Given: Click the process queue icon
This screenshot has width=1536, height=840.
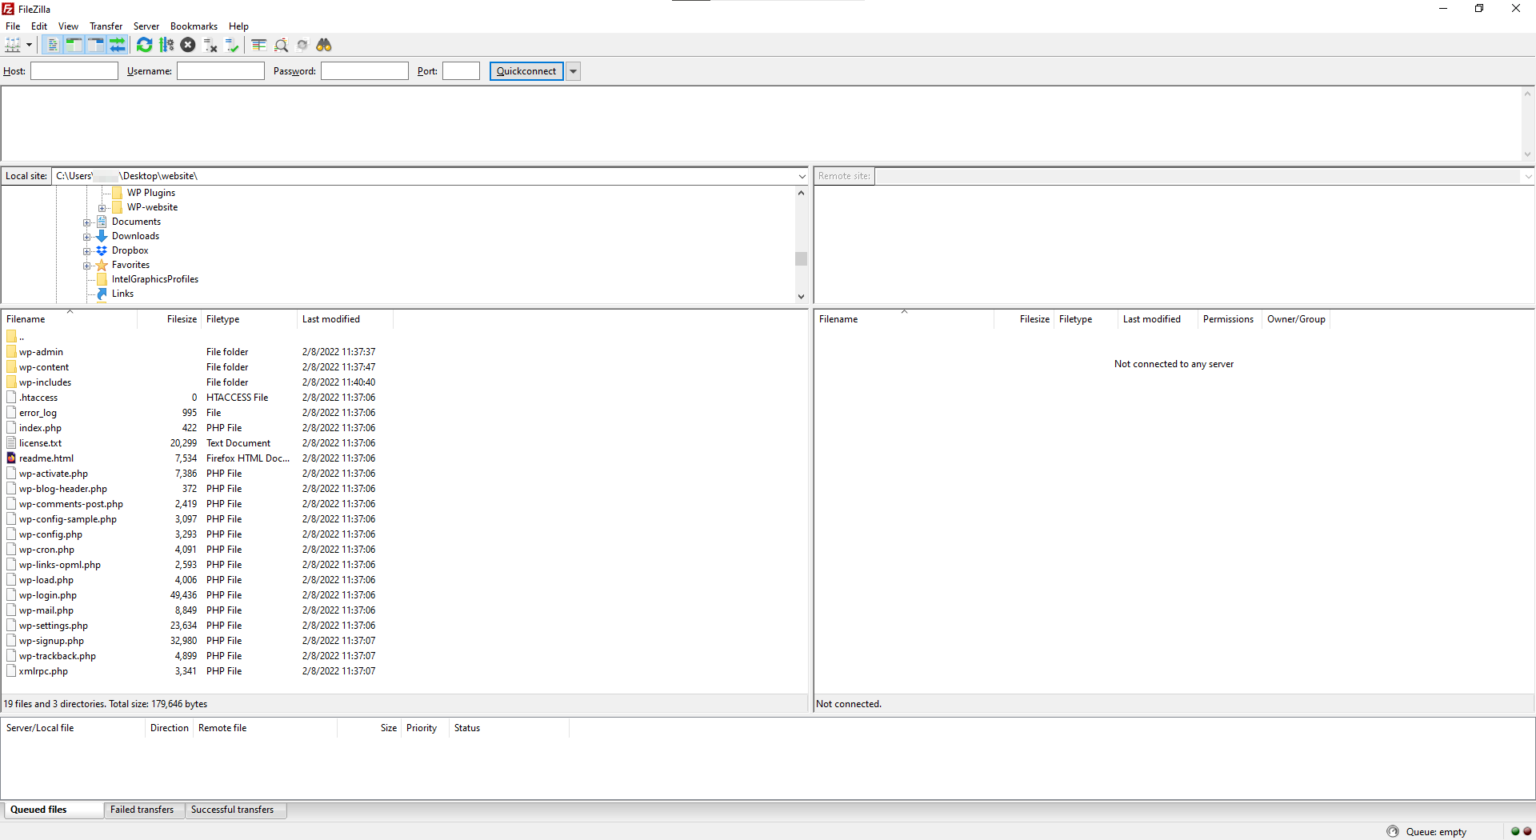Looking at the screenshot, I should coord(166,45).
